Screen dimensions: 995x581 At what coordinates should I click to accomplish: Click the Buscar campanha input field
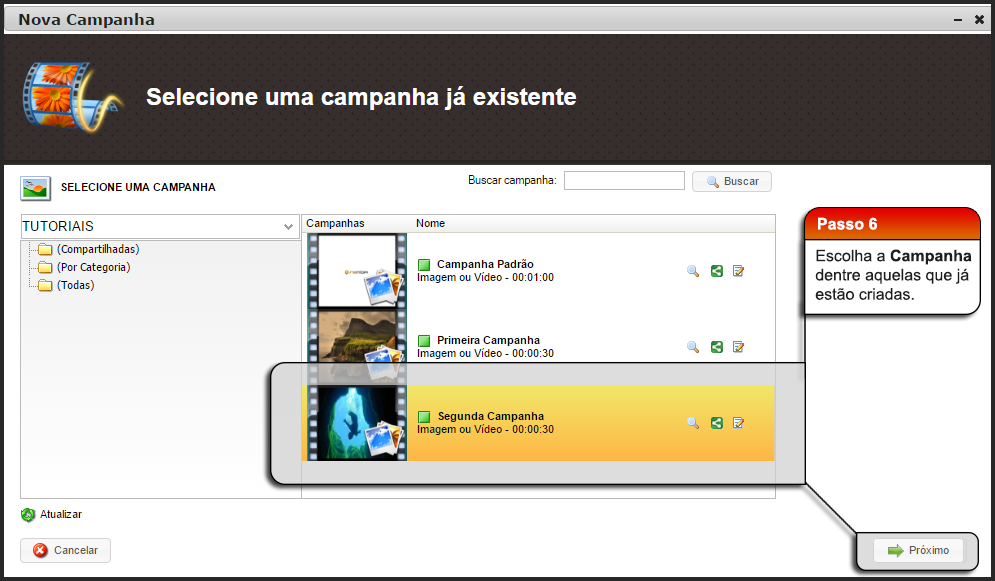(623, 180)
